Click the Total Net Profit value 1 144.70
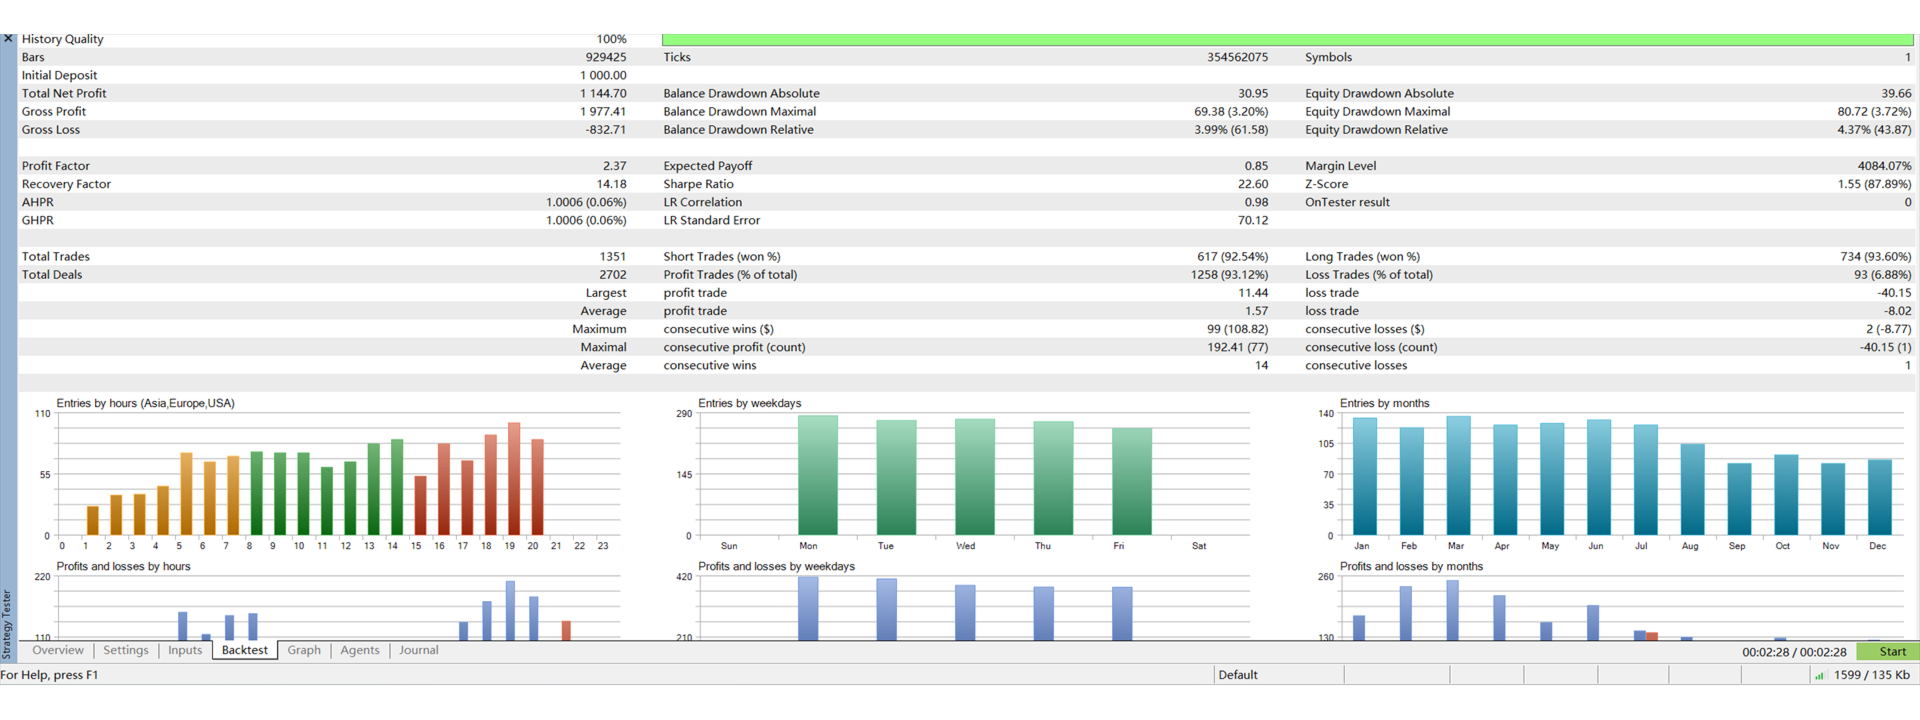Screen dimensions: 1920x720 tap(603, 93)
